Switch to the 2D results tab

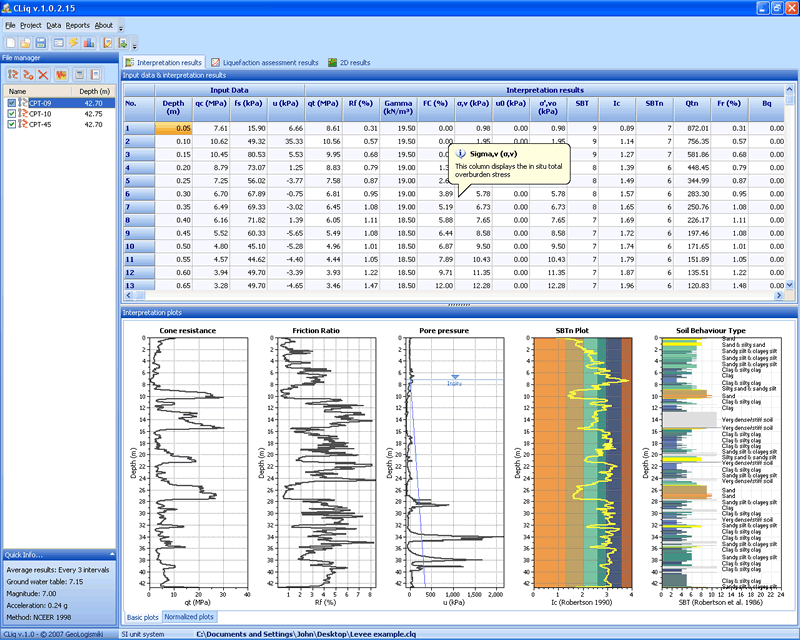349,62
